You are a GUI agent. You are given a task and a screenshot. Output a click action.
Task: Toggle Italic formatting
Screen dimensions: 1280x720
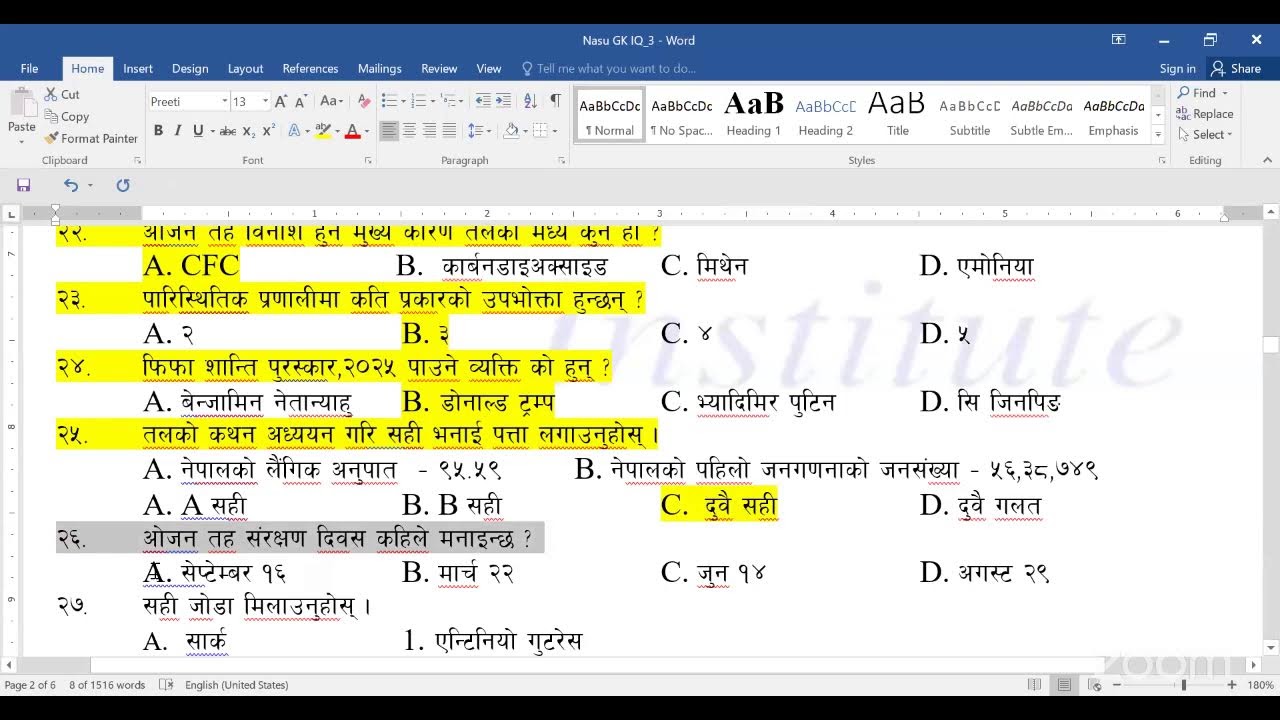(x=178, y=131)
